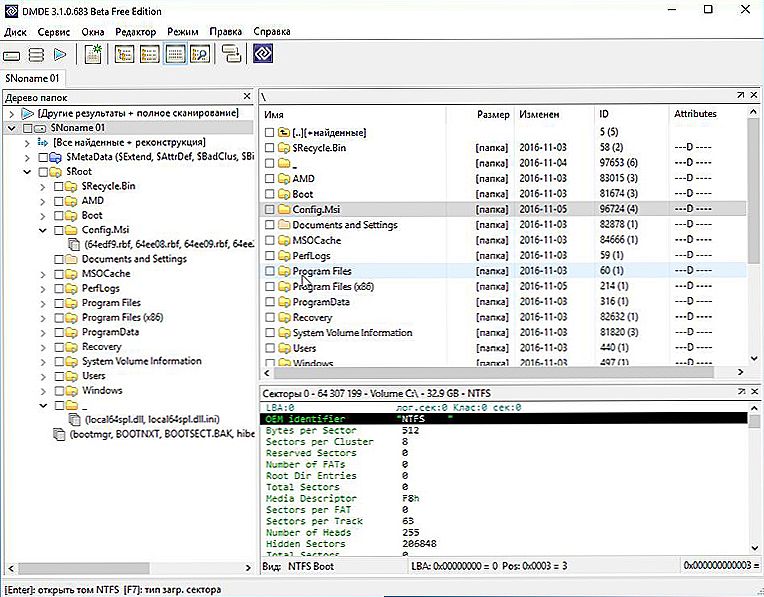Select the OEM identifier row in sector view
The width and height of the screenshot is (764, 597).
503,419
